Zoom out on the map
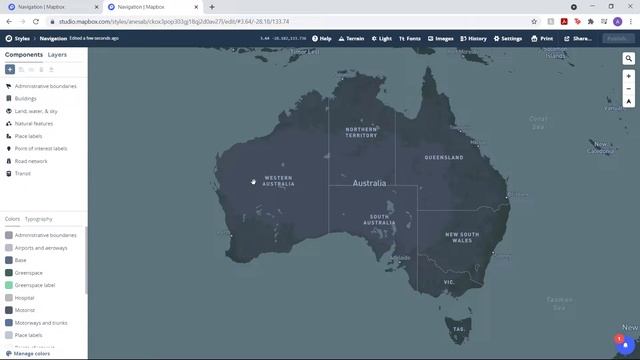This screenshot has height=360, width=640. click(x=629, y=89)
